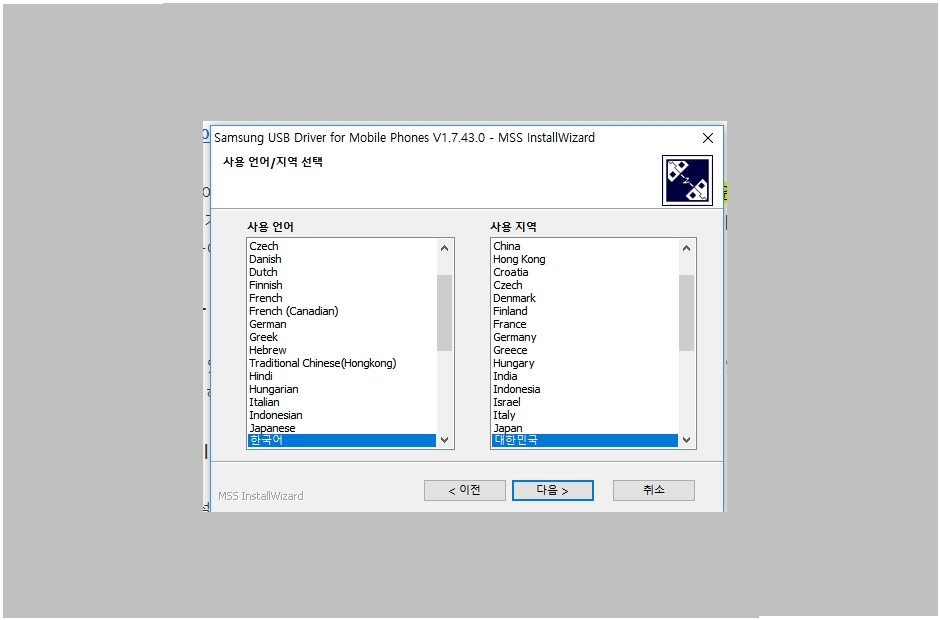Select Dutch language
940x620 pixels.
[x=342, y=272]
